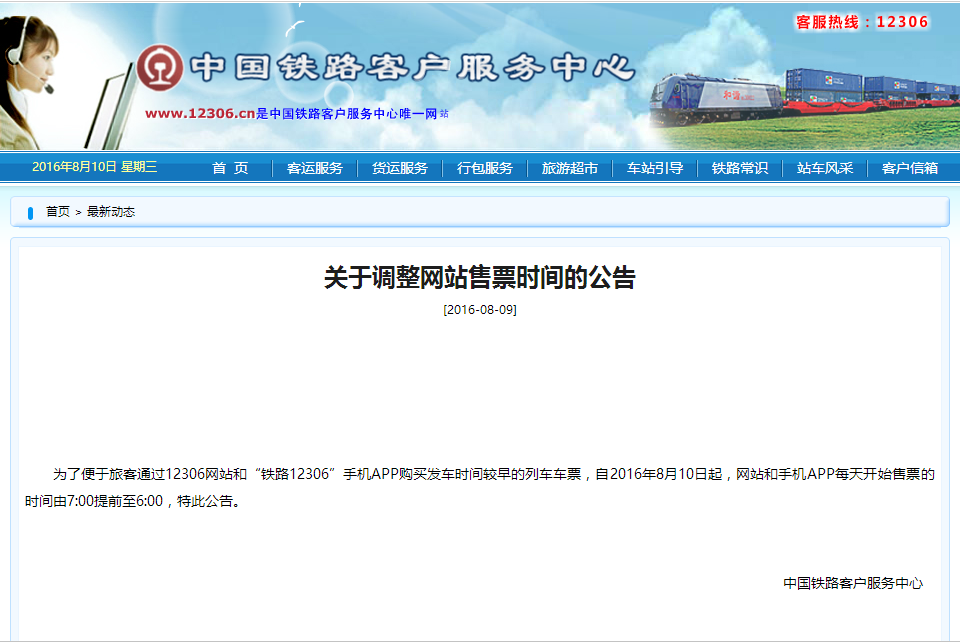The image size is (960, 642).
Task: Open the 车站引导 navigation item
Action: [655, 168]
